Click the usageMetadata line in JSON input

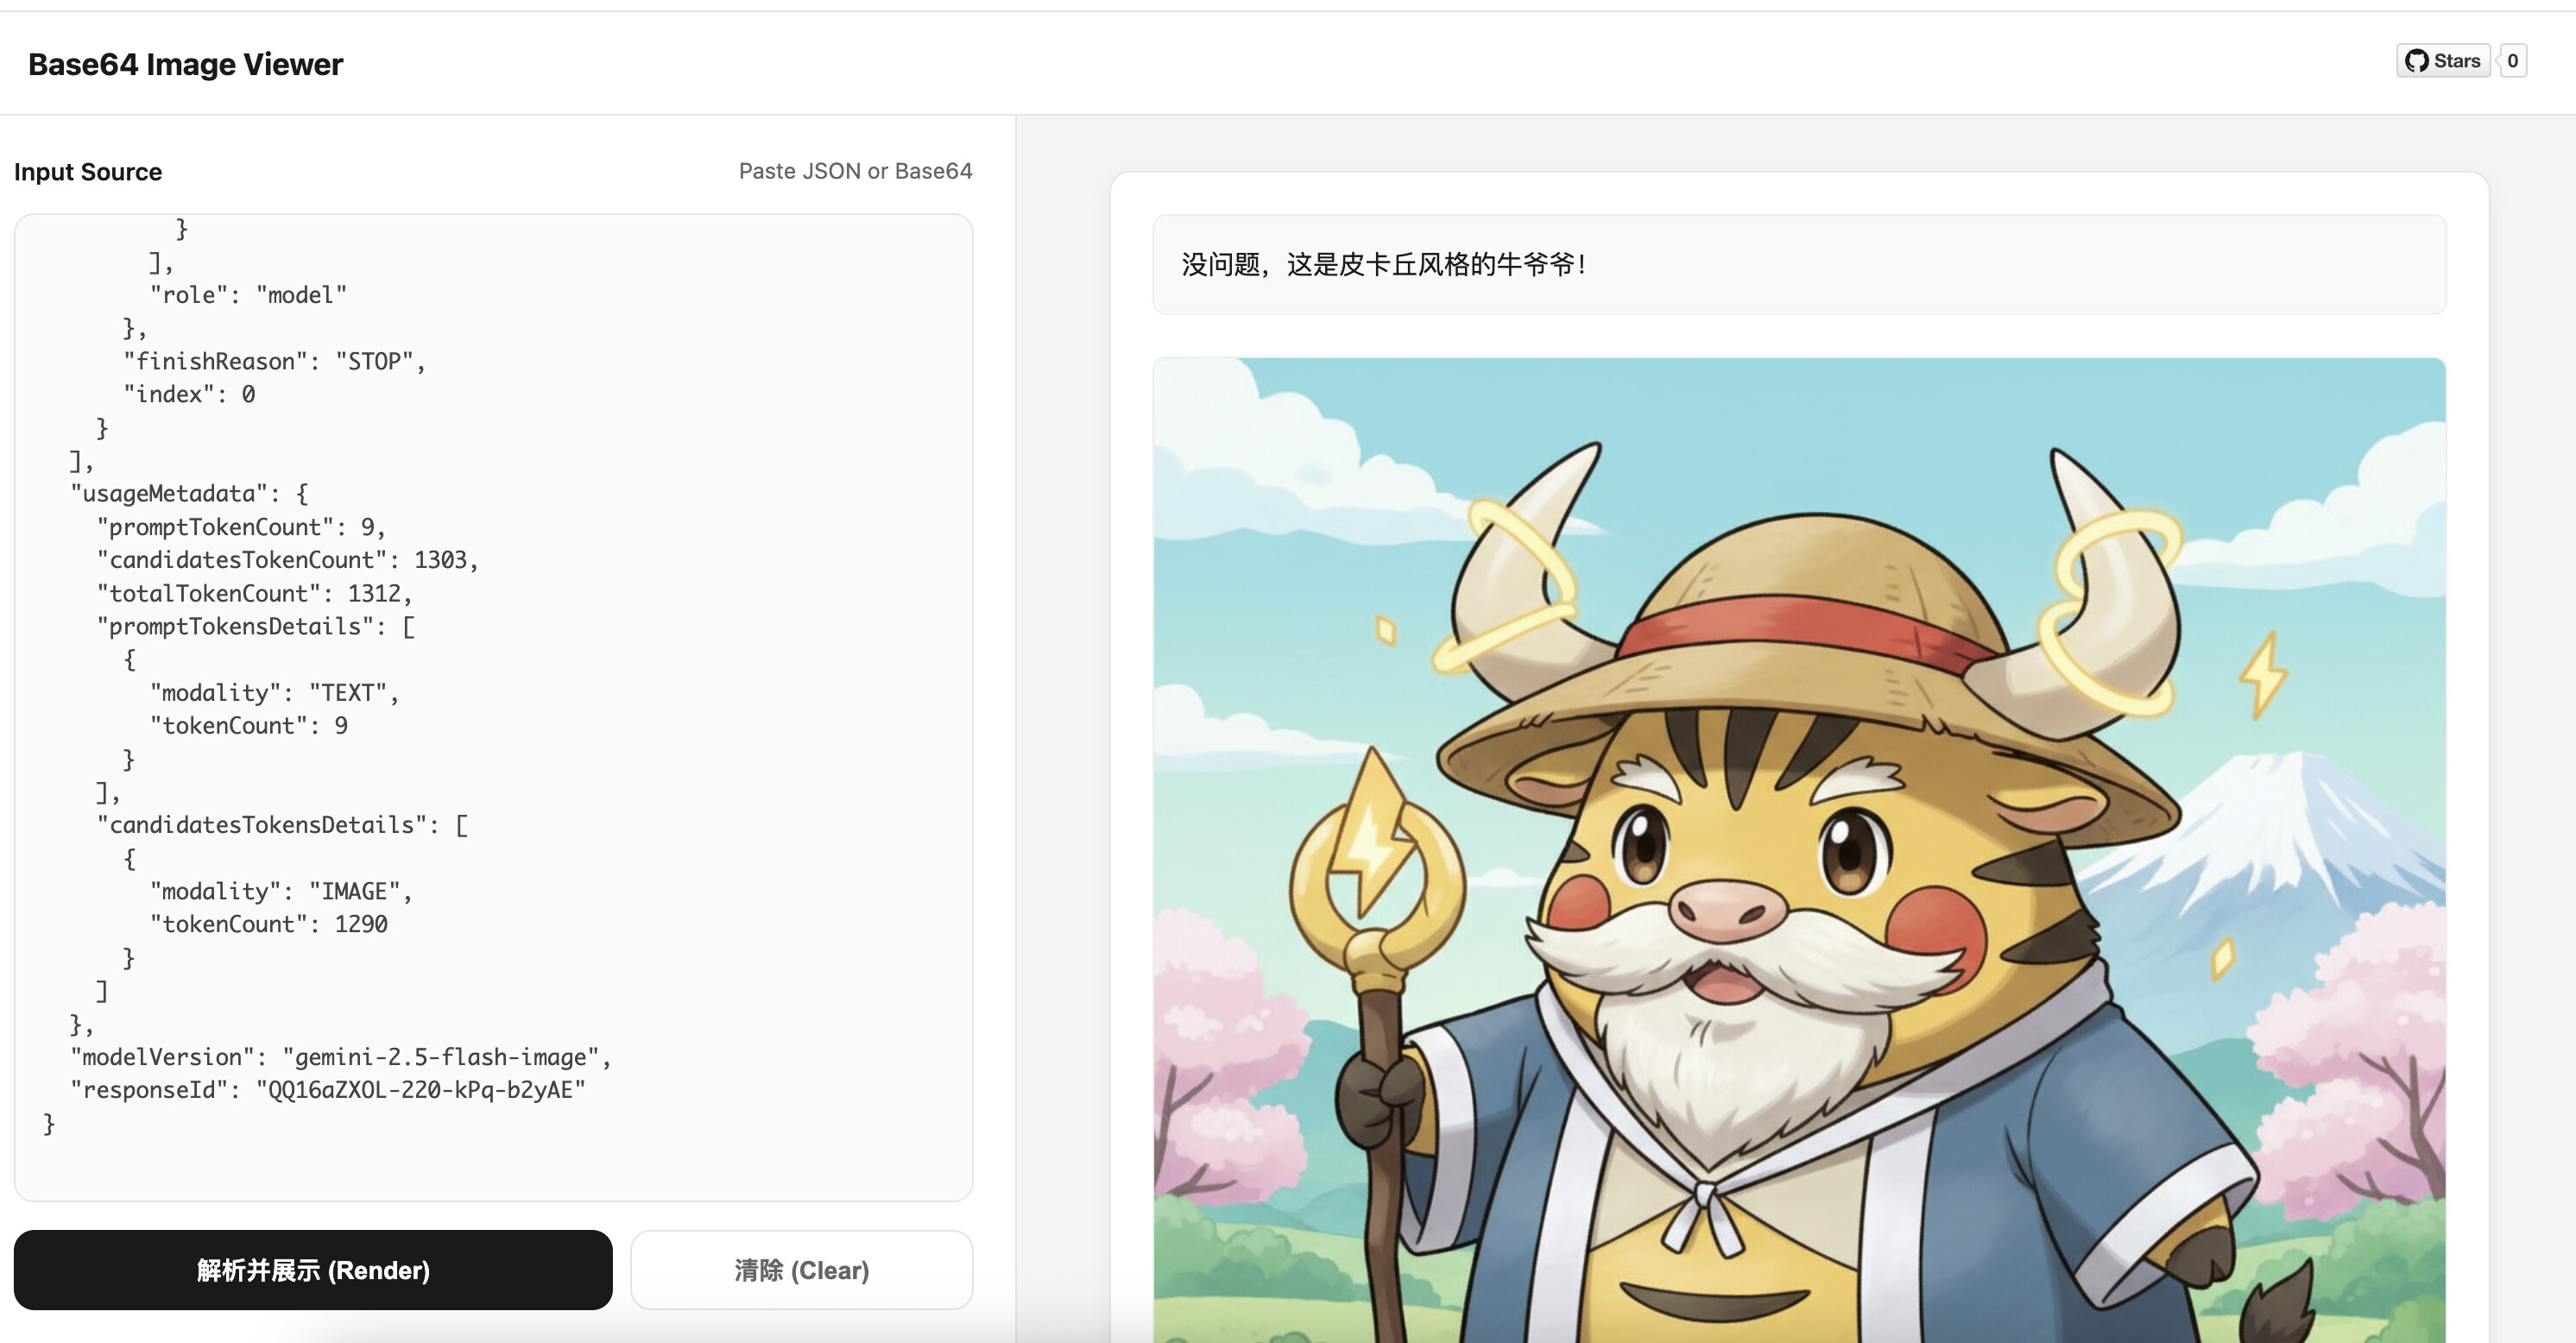[189, 493]
